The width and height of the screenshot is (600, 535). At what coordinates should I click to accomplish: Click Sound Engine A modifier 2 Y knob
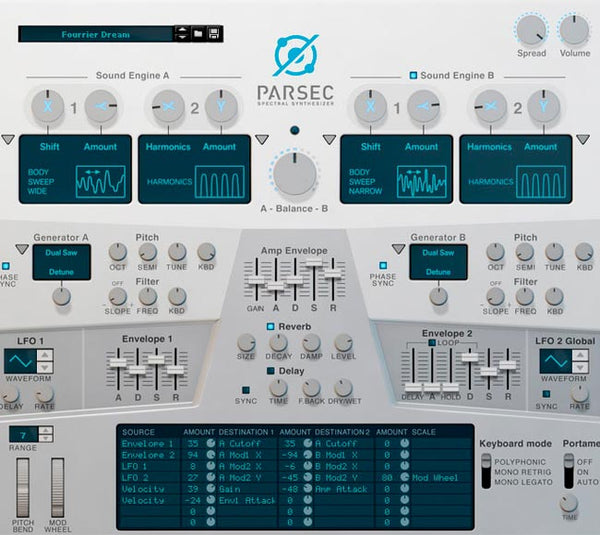tap(221, 106)
